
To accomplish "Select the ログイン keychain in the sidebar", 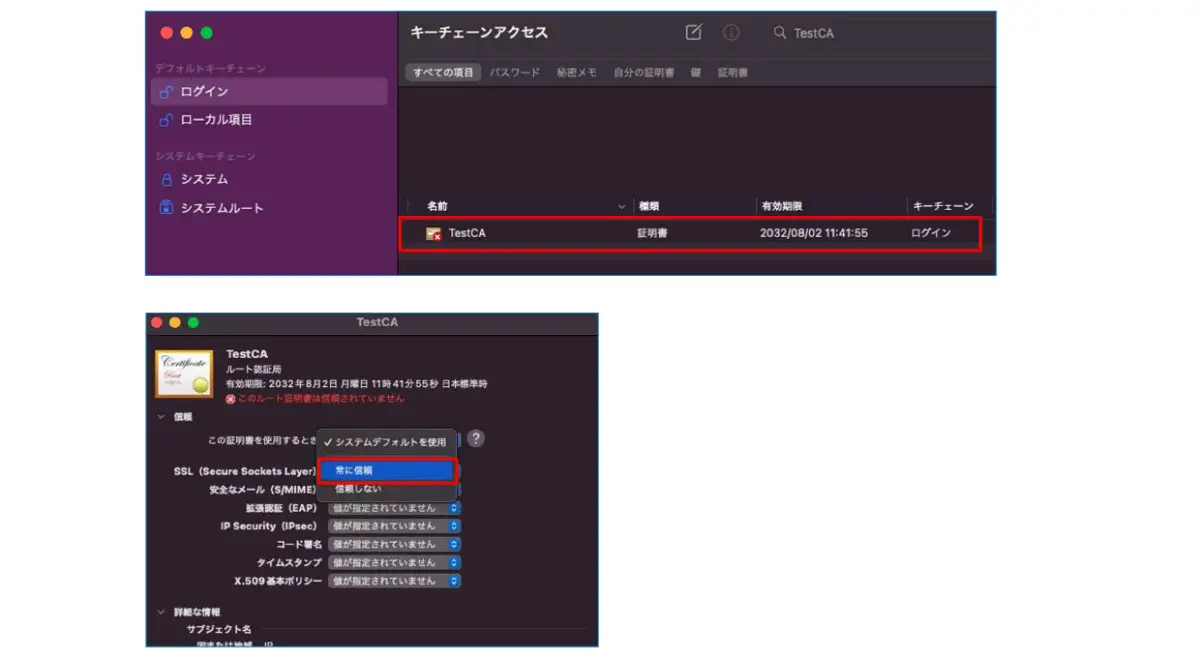I will coord(268,92).
